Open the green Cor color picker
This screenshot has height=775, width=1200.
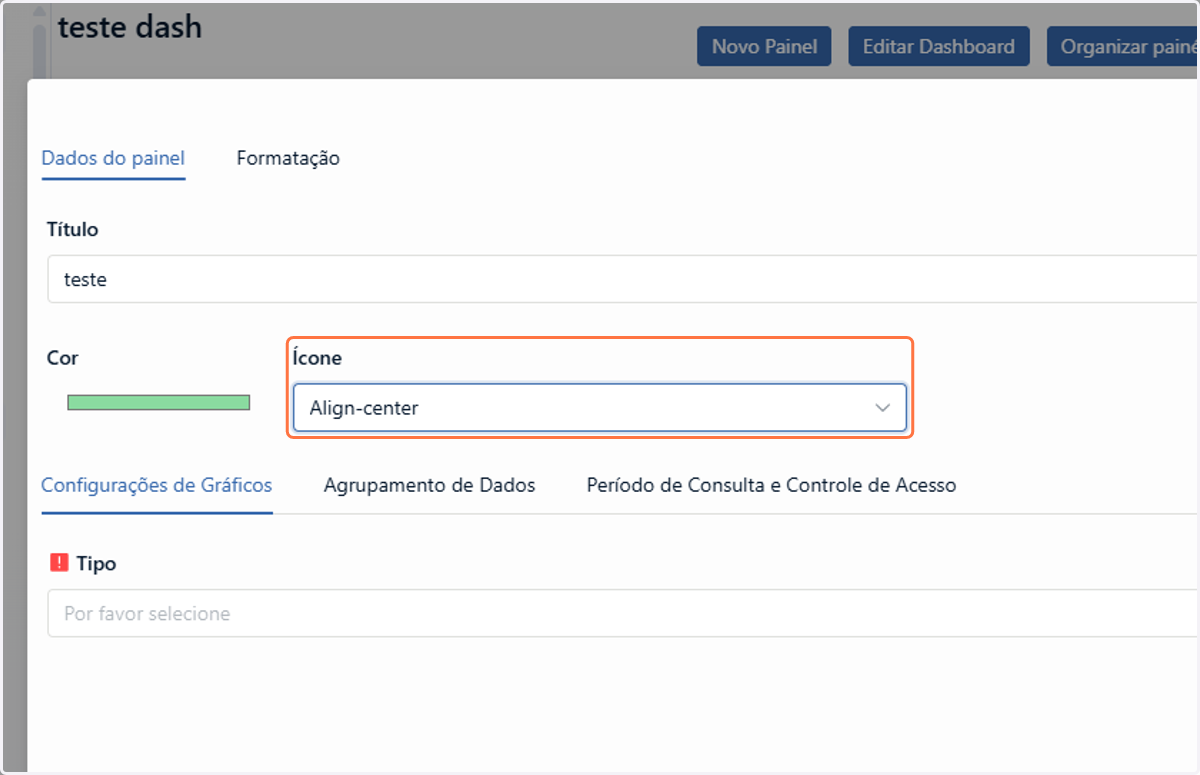pyautogui.click(x=158, y=402)
